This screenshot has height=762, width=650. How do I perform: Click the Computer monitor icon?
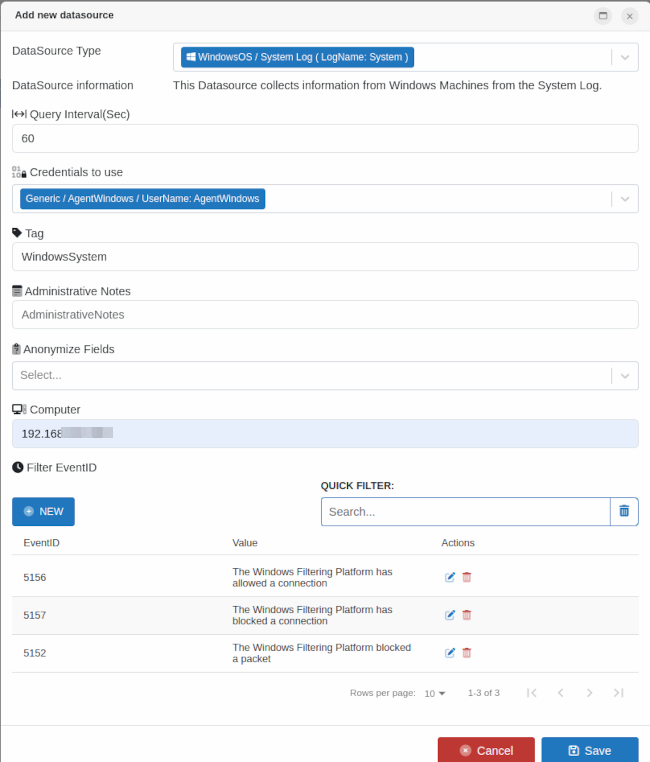pyautogui.click(x=19, y=409)
